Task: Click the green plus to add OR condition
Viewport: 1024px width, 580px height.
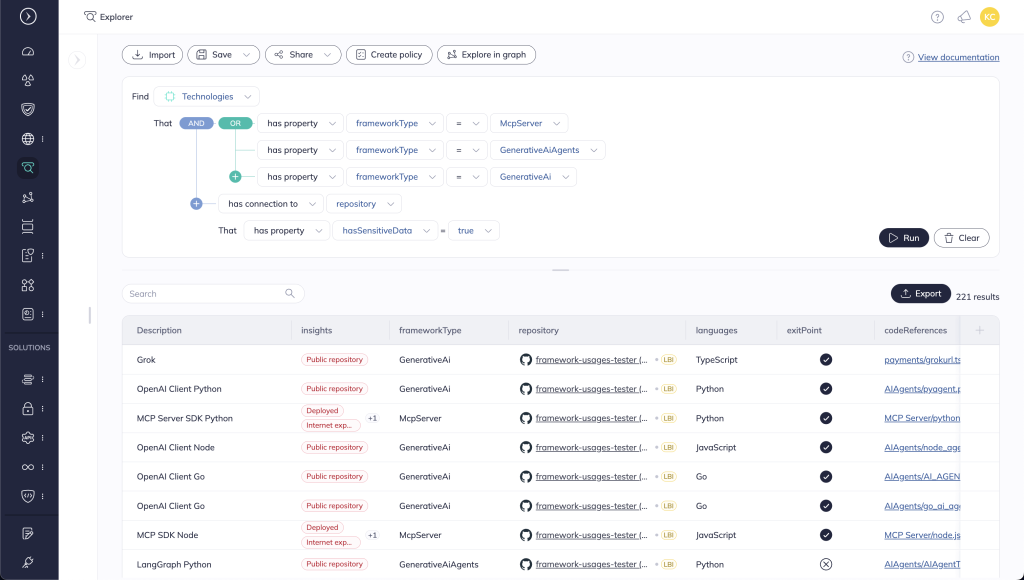Action: pyautogui.click(x=235, y=177)
